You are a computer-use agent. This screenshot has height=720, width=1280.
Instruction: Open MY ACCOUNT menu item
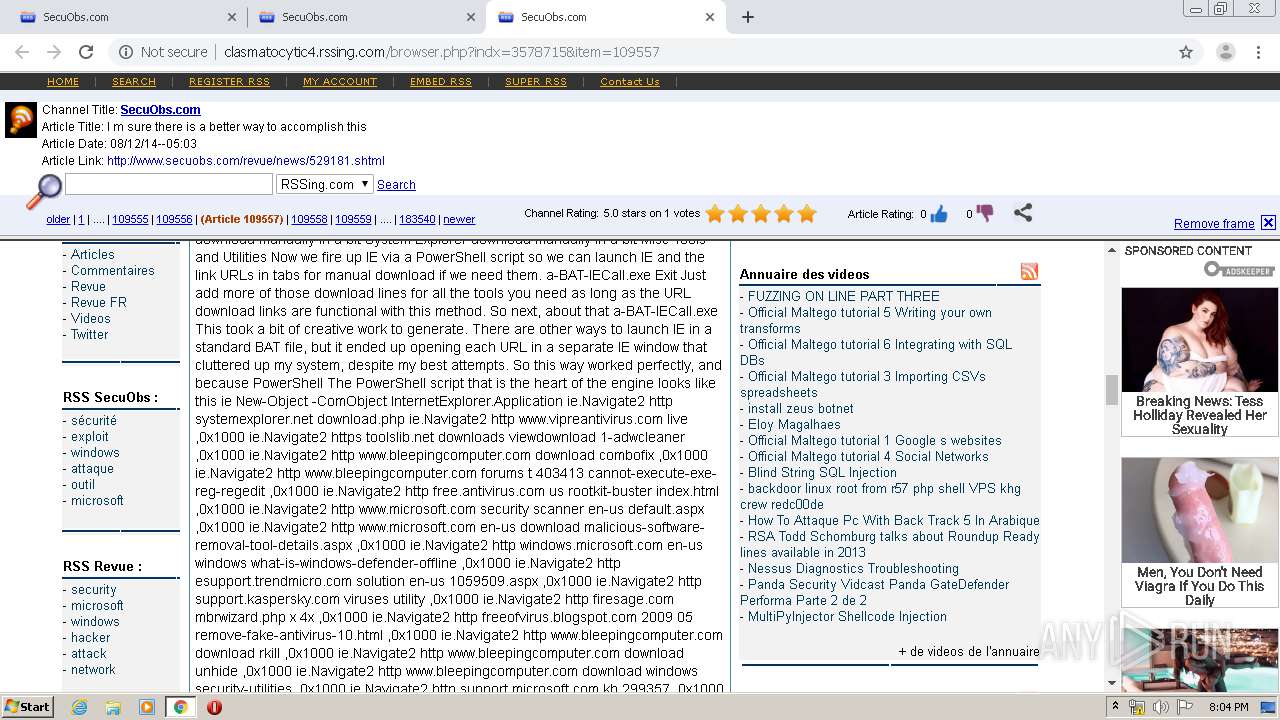340,82
